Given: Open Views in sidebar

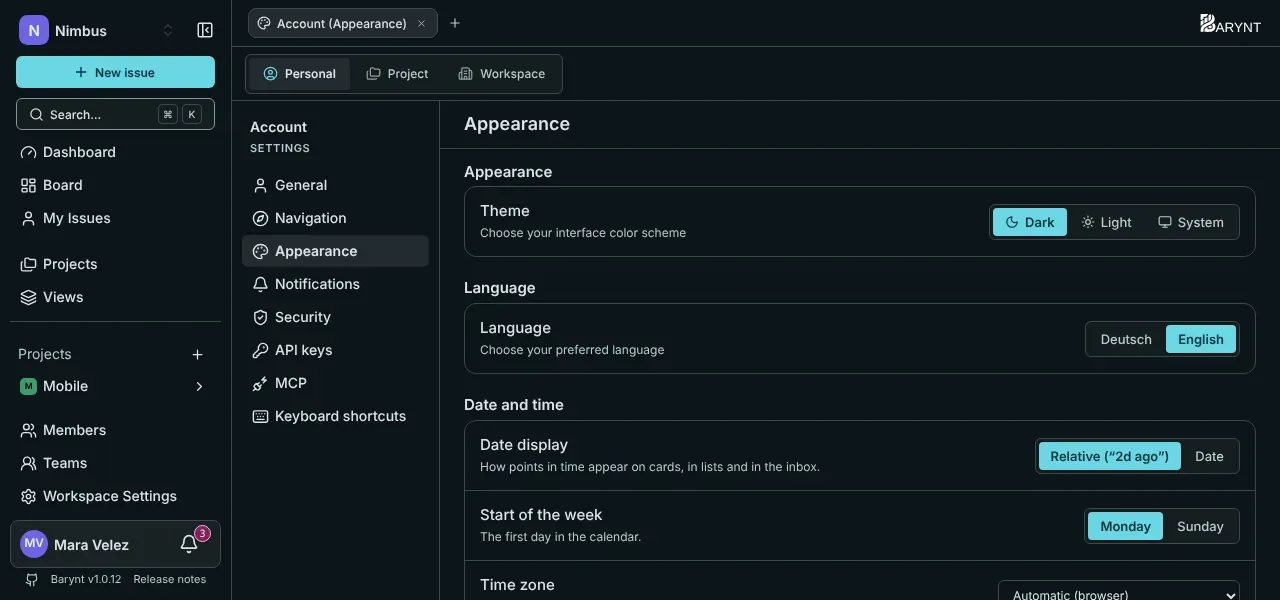Looking at the screenshot, I should point(115,297).
